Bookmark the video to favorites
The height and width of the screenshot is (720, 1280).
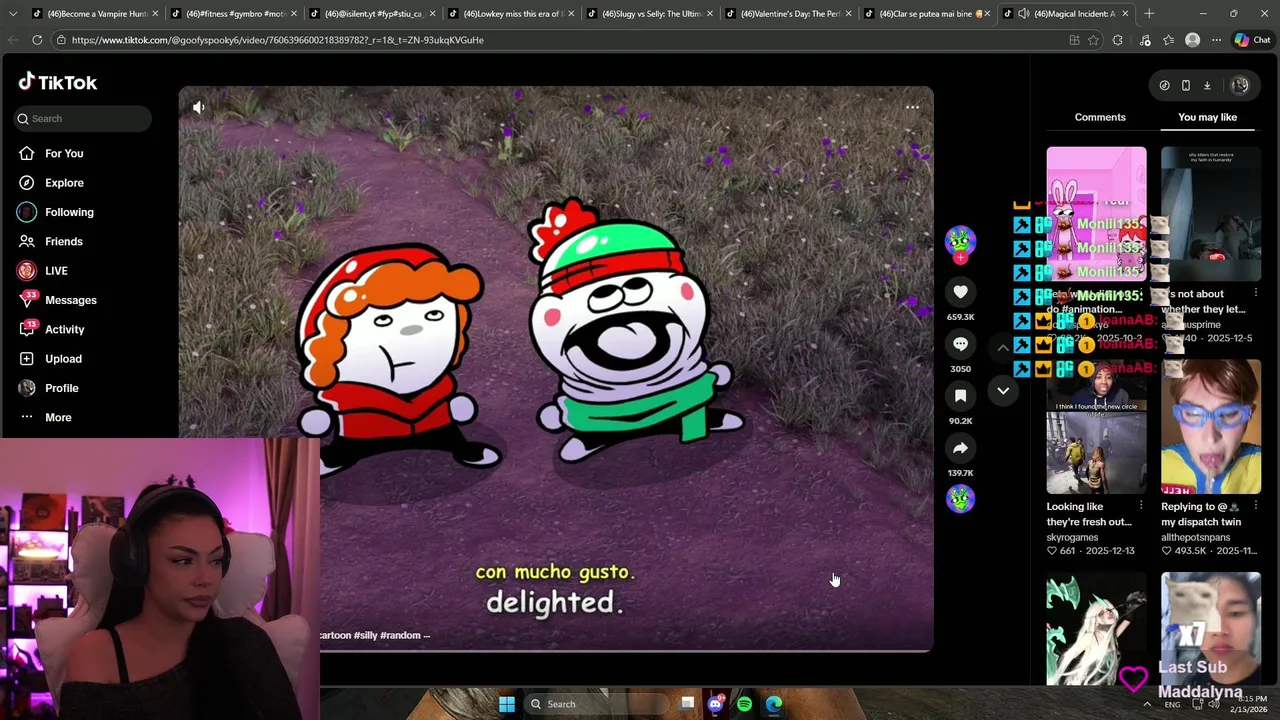pyautogui.click(x=960, y=395)
